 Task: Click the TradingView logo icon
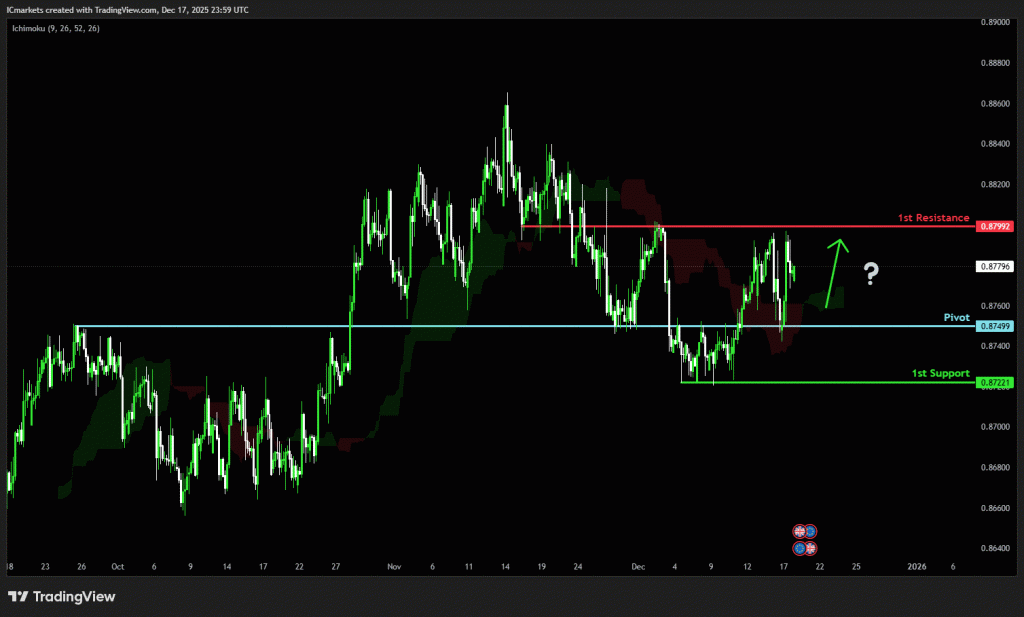point(18,597)
